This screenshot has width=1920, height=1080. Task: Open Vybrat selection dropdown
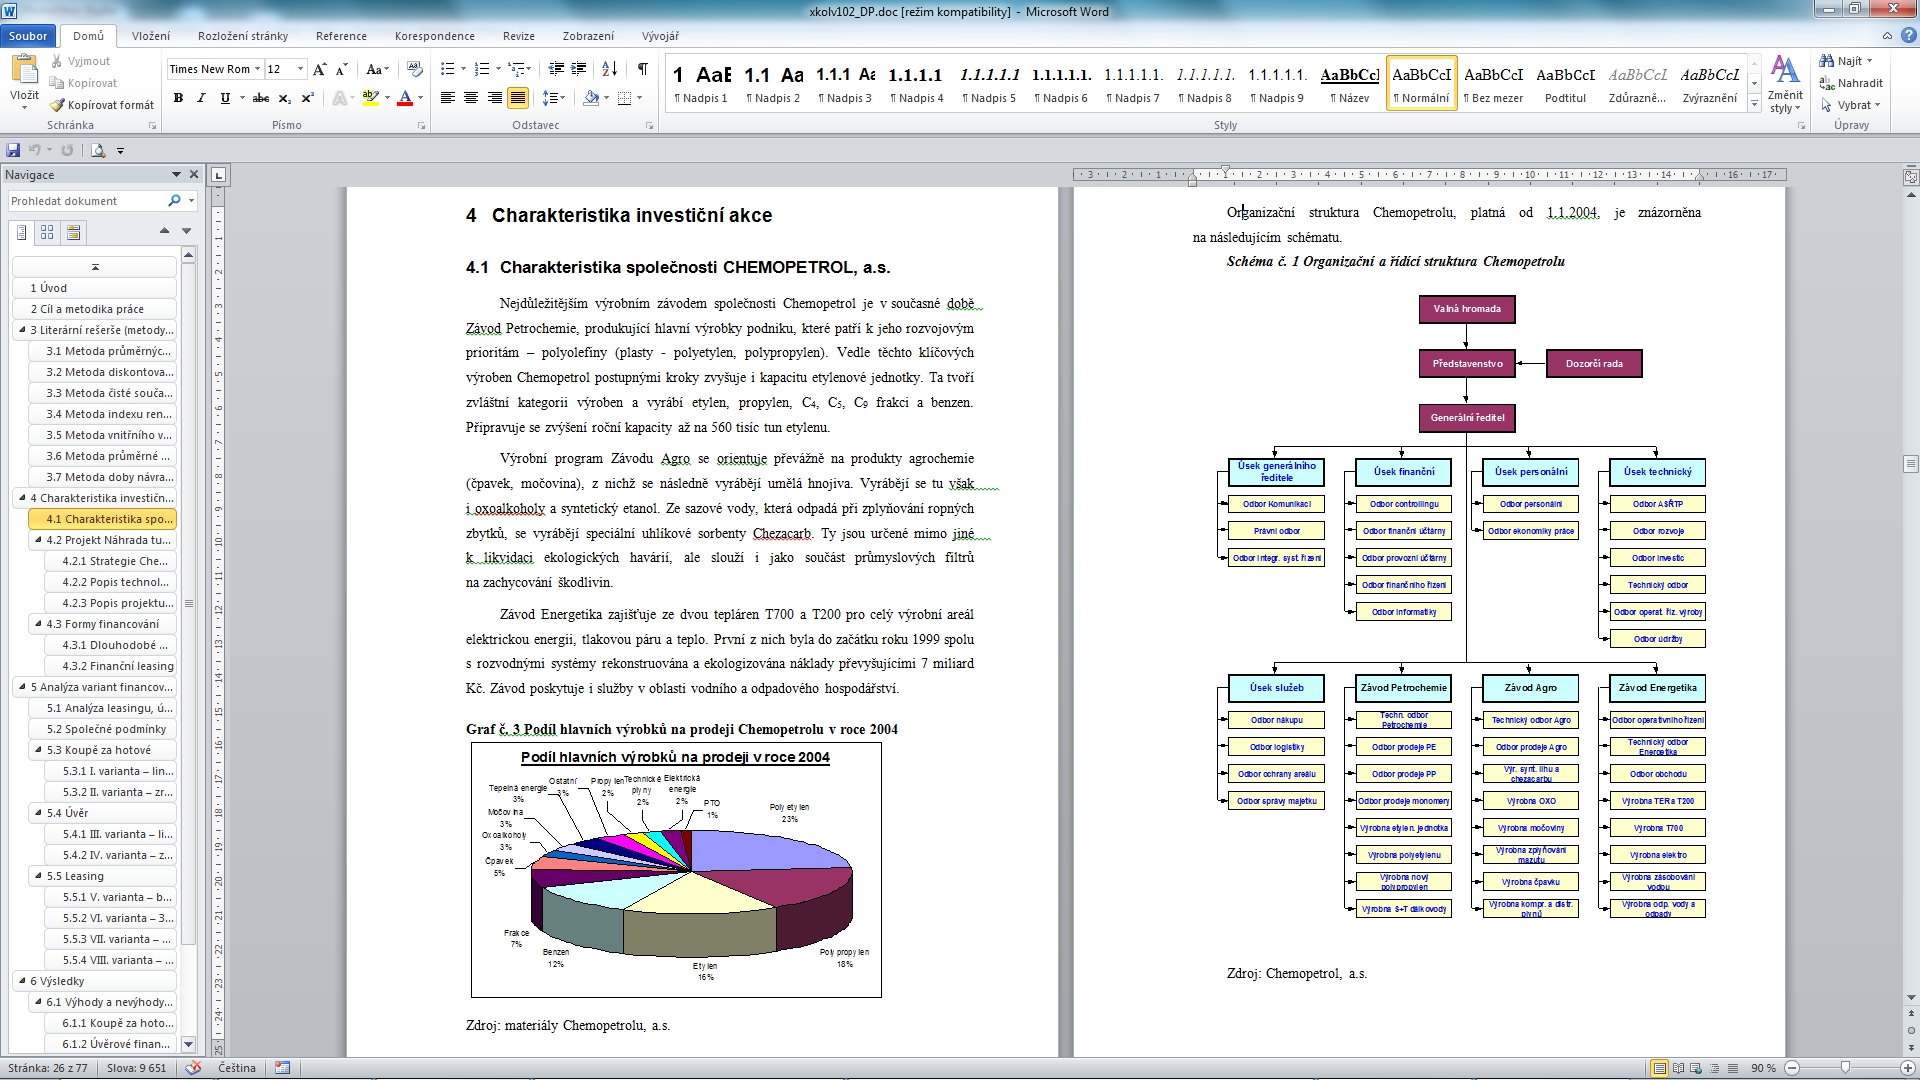pyautogui.click(x=1852, y=105)
